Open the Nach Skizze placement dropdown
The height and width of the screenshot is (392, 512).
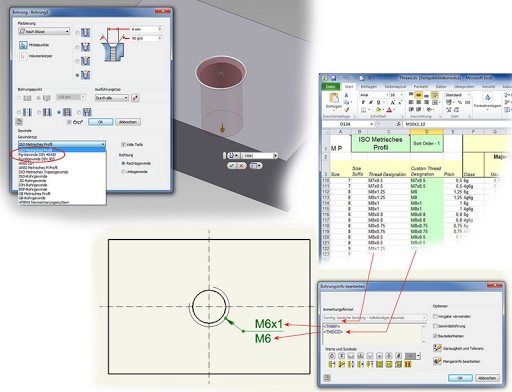pyautogui.click(x=44, y=31)
